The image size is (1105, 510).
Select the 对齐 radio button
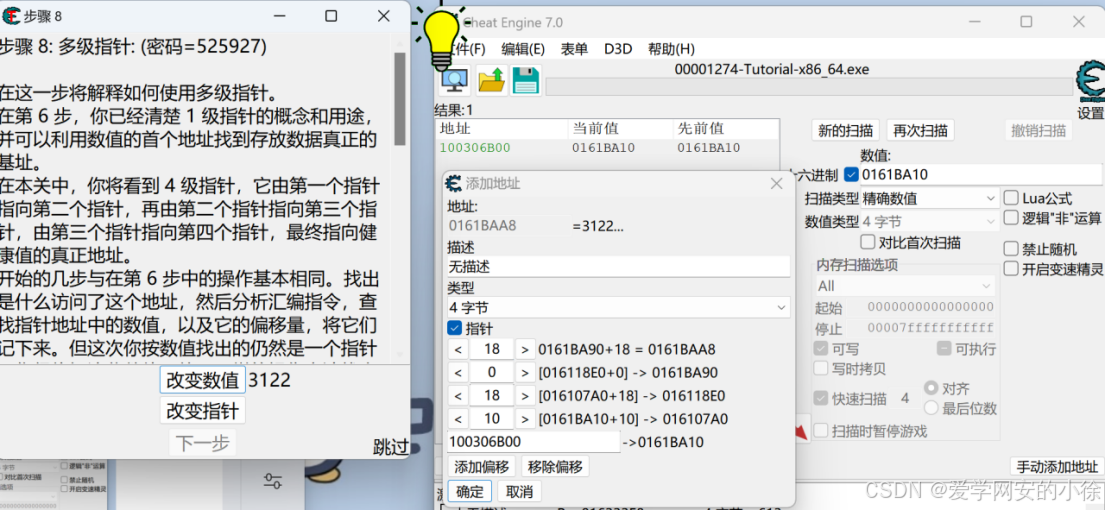pyautogui.click(x=931, y=388)
